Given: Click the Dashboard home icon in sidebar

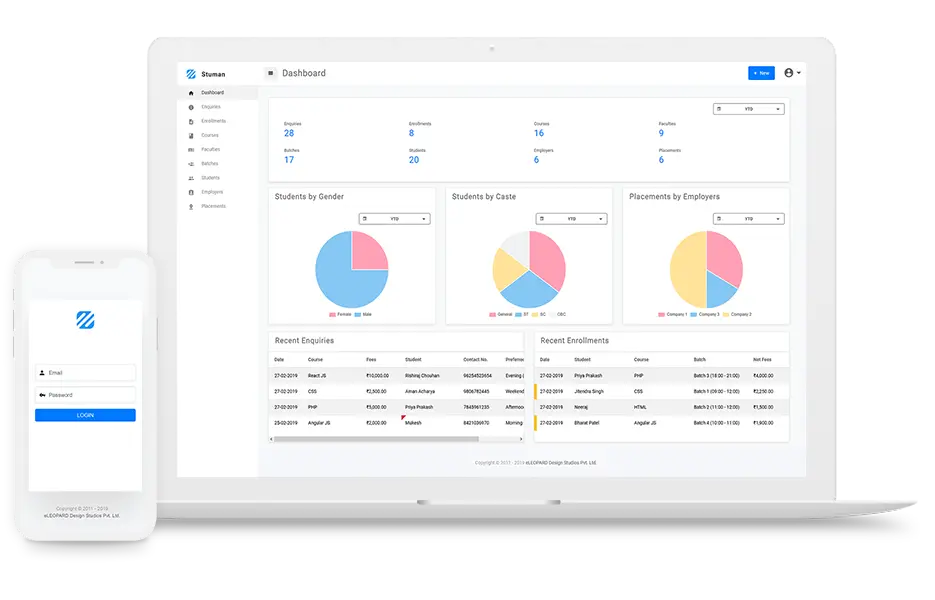Looking at the screenshot, I should coord(191,93).
